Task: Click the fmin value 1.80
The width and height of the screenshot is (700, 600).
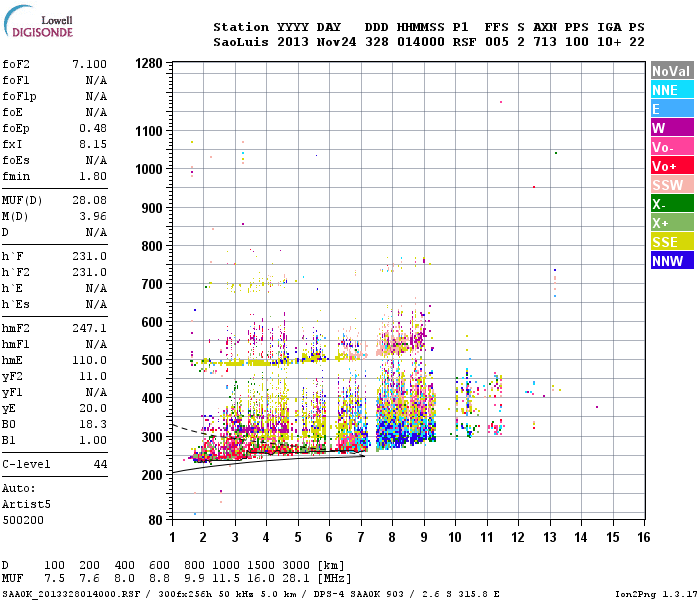Action: (x=93, y=176)
